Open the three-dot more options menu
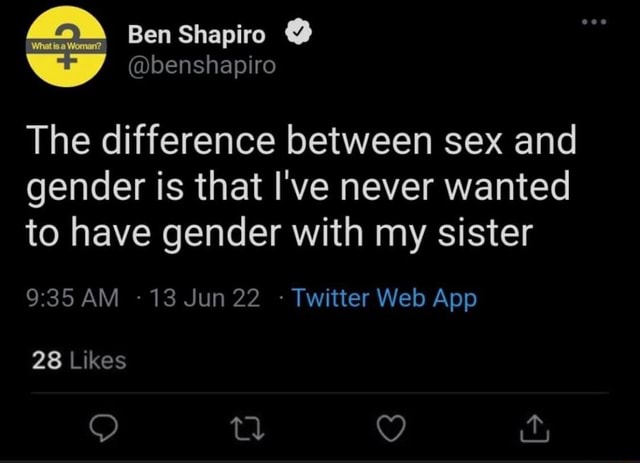 pyautogui.click(x=594, y=22)
